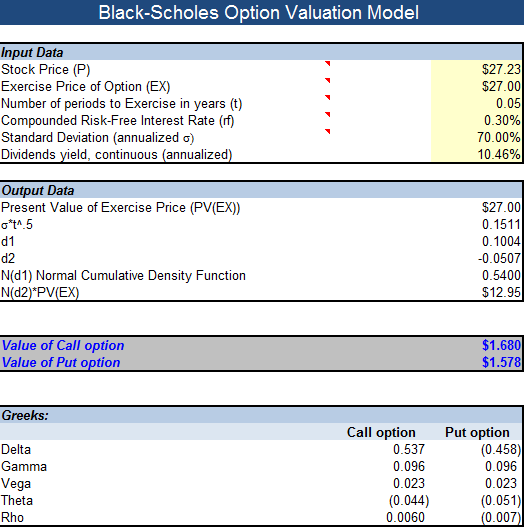Viewport: 524px width, 529px height.
Task: Click the Call option Delta value 0.537
Action: coord(409,449)
